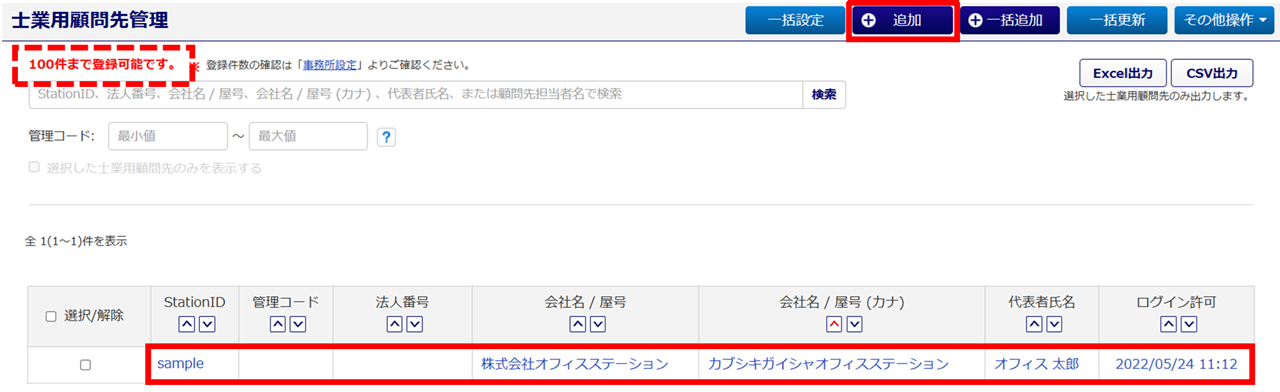
Task: Check the sample row checkbox
Action: click(x=85, y=365)
